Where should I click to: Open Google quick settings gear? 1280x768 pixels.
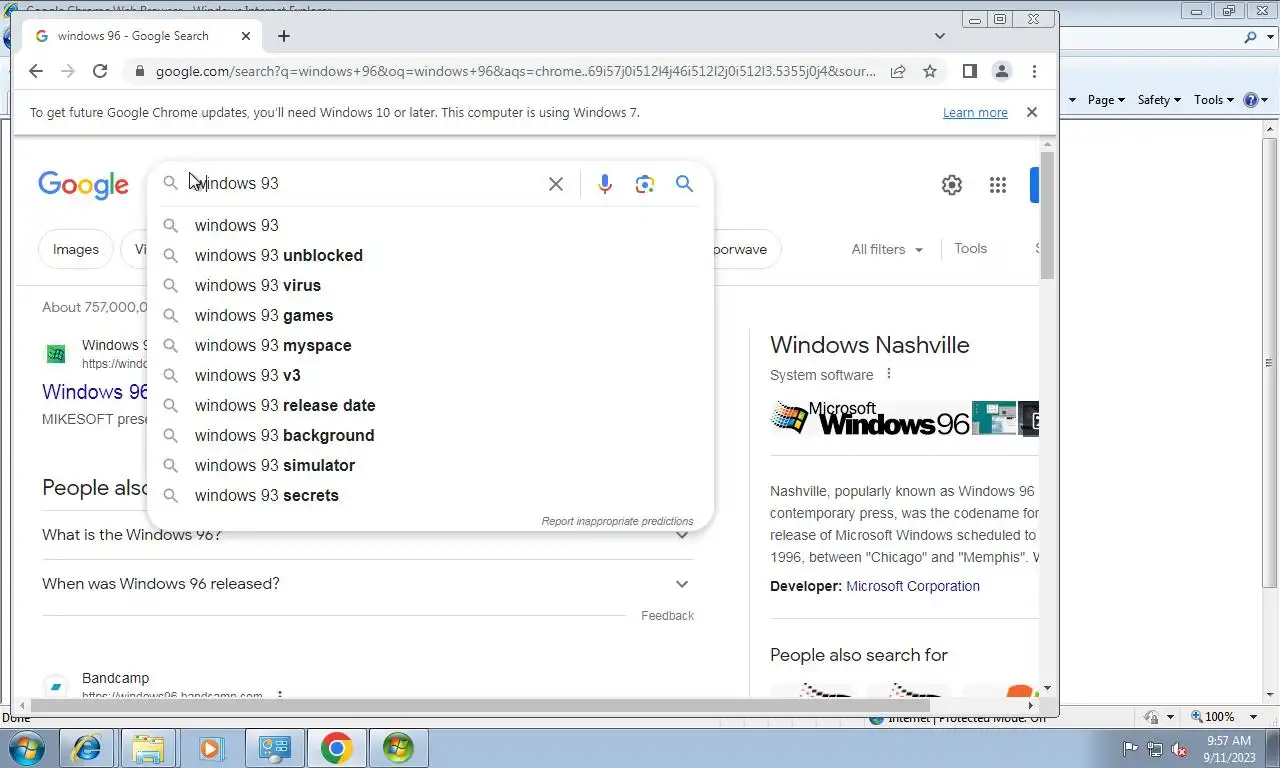[x=951, y=185]
